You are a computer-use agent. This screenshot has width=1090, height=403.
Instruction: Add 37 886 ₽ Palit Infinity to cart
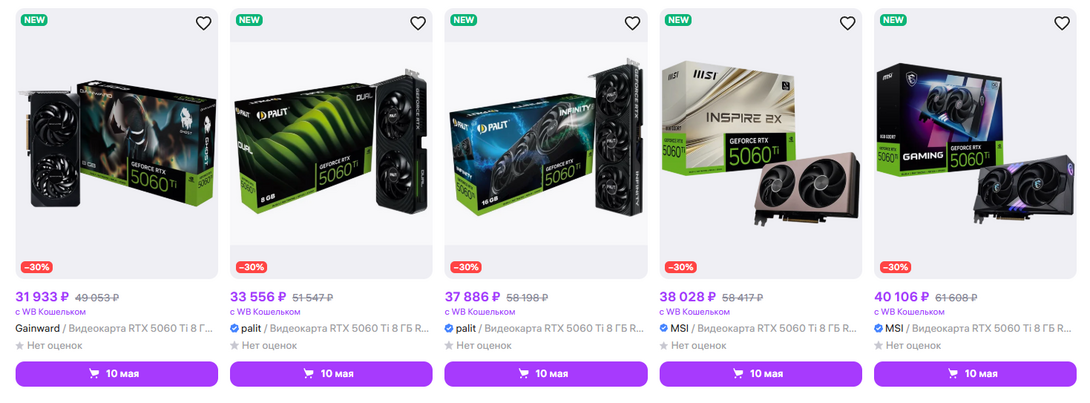point(546,374)
